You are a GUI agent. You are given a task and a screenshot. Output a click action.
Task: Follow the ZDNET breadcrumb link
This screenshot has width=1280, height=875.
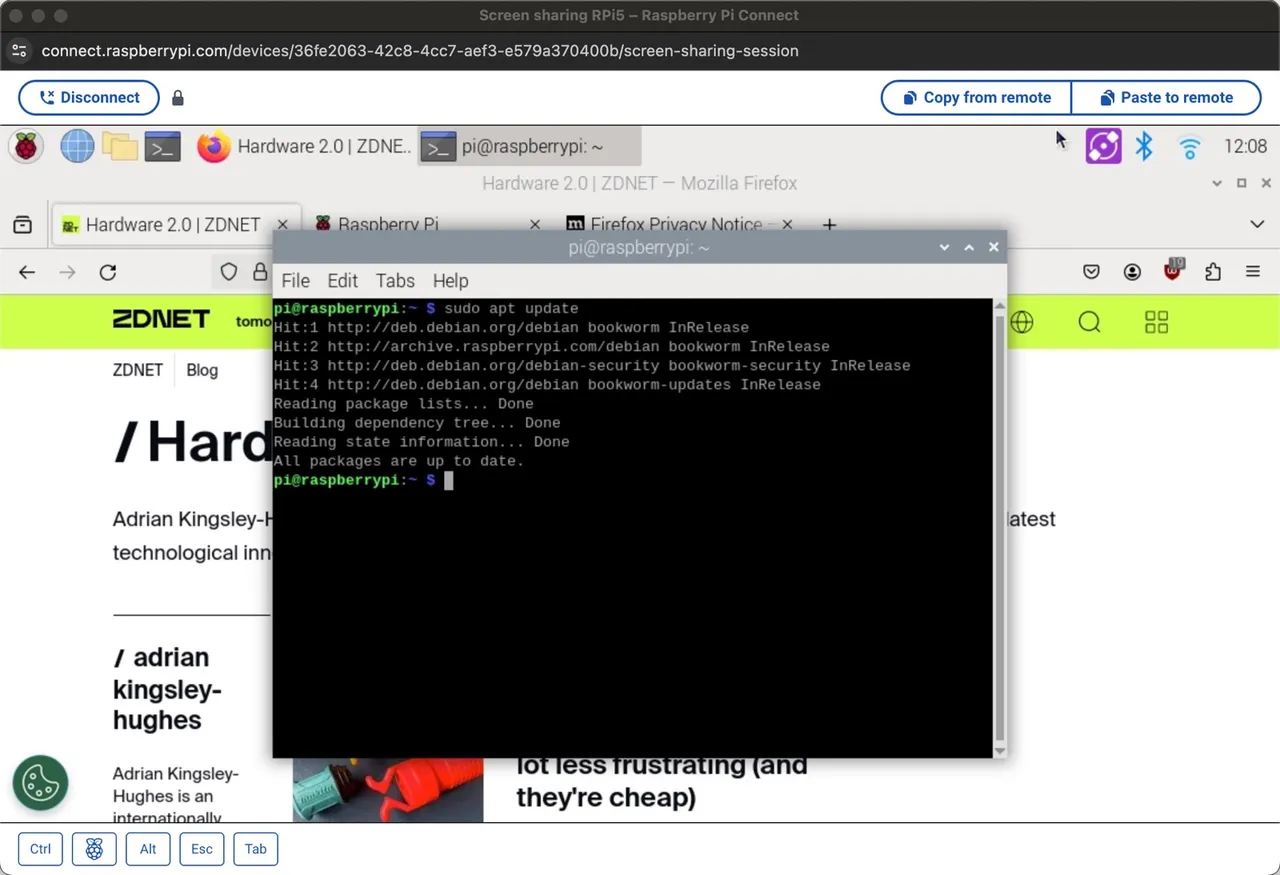click(x=138, y=370)
